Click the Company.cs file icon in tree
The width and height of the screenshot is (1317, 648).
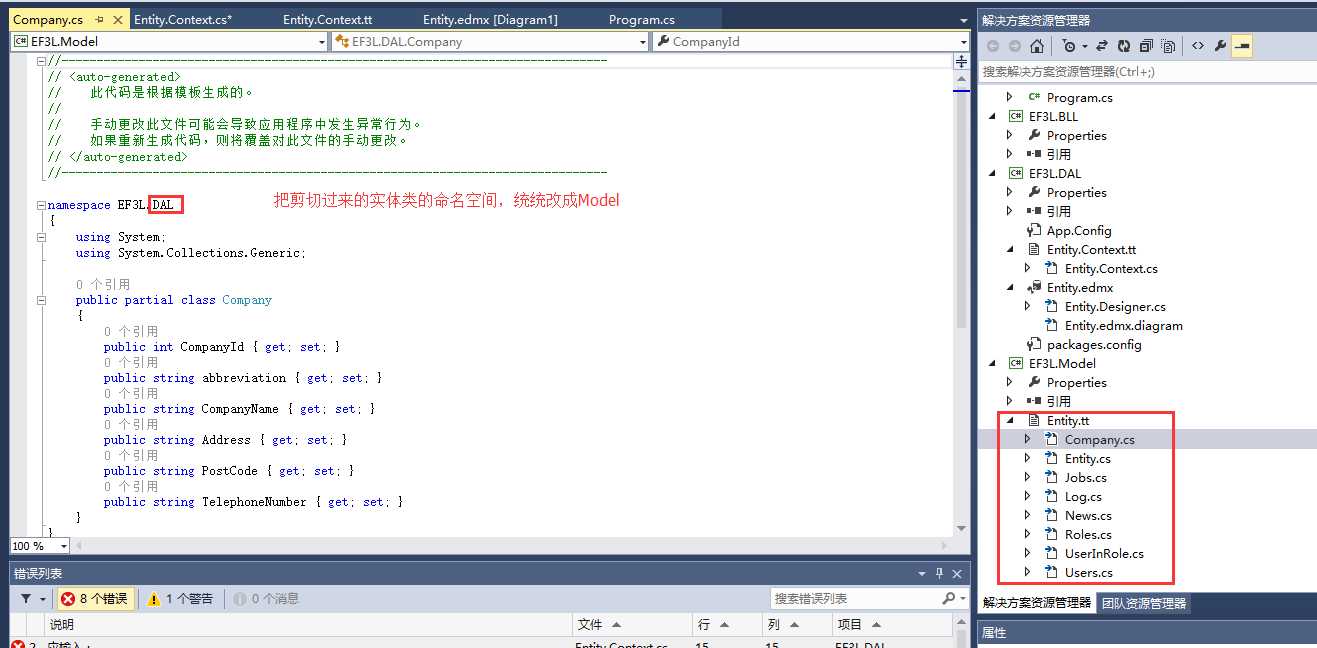tap(1051, 439)
